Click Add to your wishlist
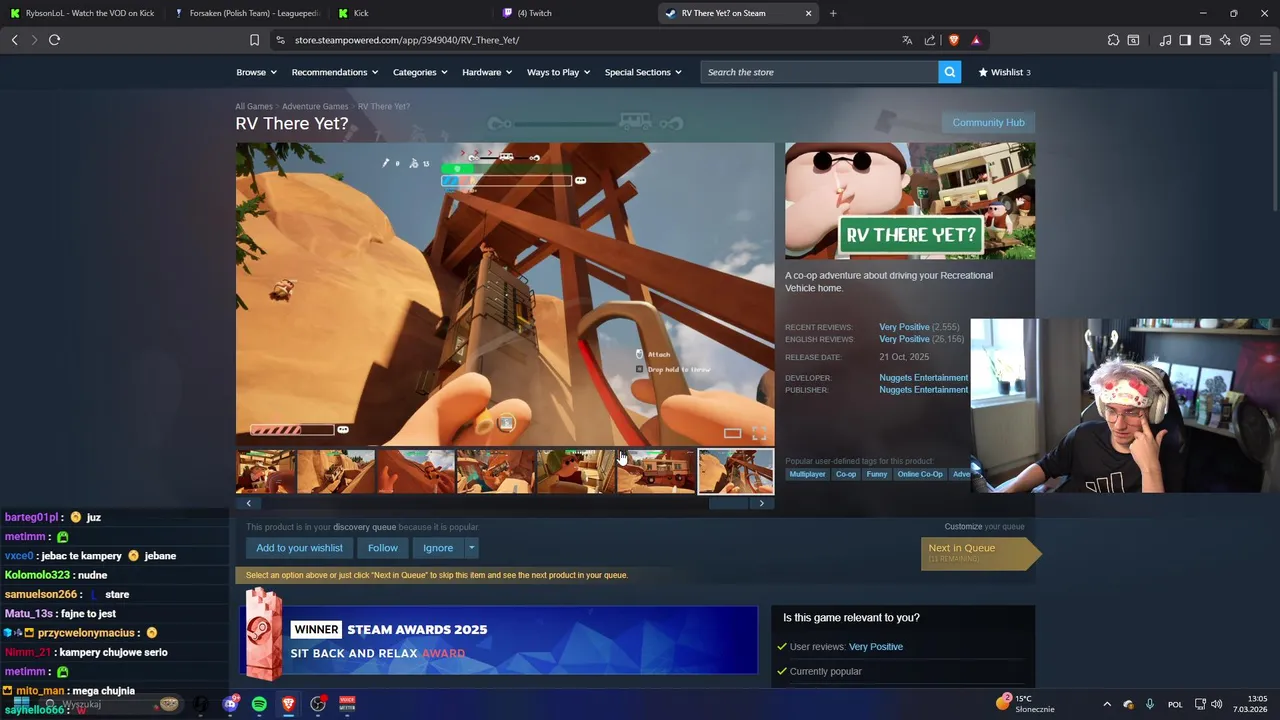This screenshot has width=1280, height=720. pos(299,548)
